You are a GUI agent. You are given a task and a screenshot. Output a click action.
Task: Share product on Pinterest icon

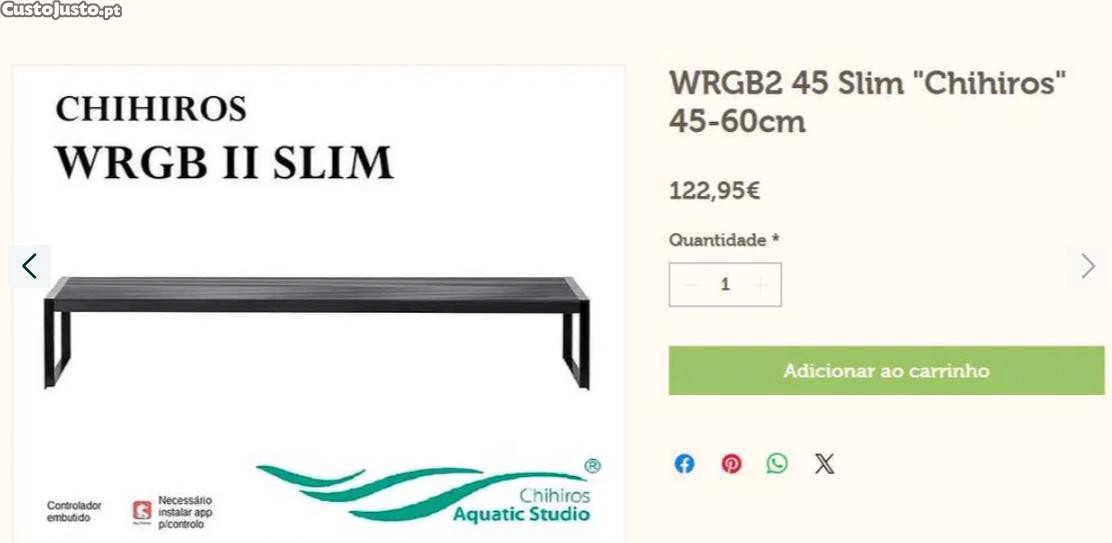click(731, 464)
